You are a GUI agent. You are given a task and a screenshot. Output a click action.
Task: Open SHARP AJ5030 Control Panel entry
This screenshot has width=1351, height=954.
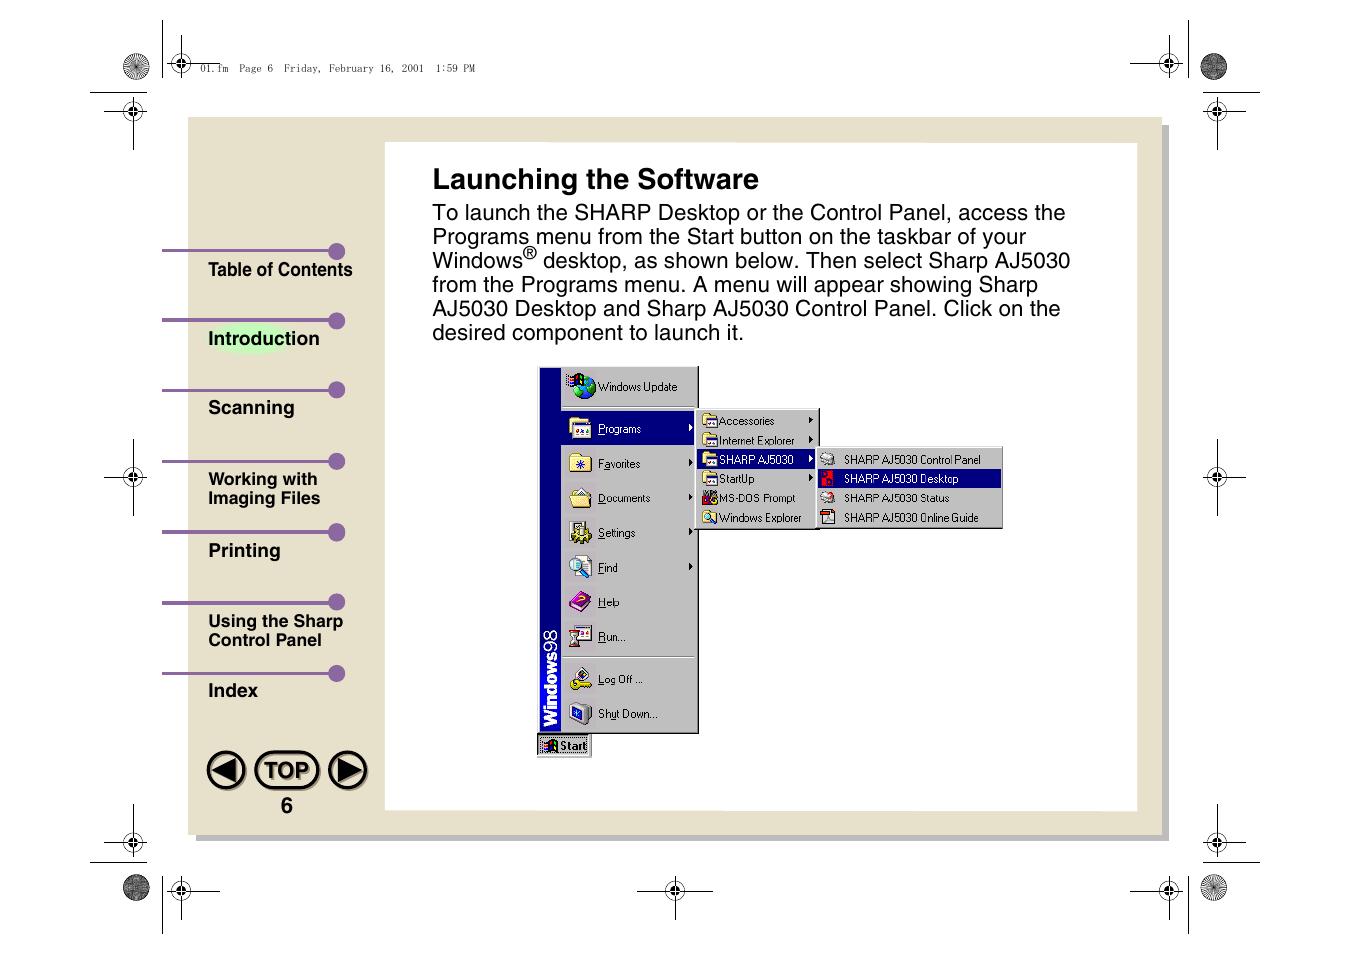point(909,459)
